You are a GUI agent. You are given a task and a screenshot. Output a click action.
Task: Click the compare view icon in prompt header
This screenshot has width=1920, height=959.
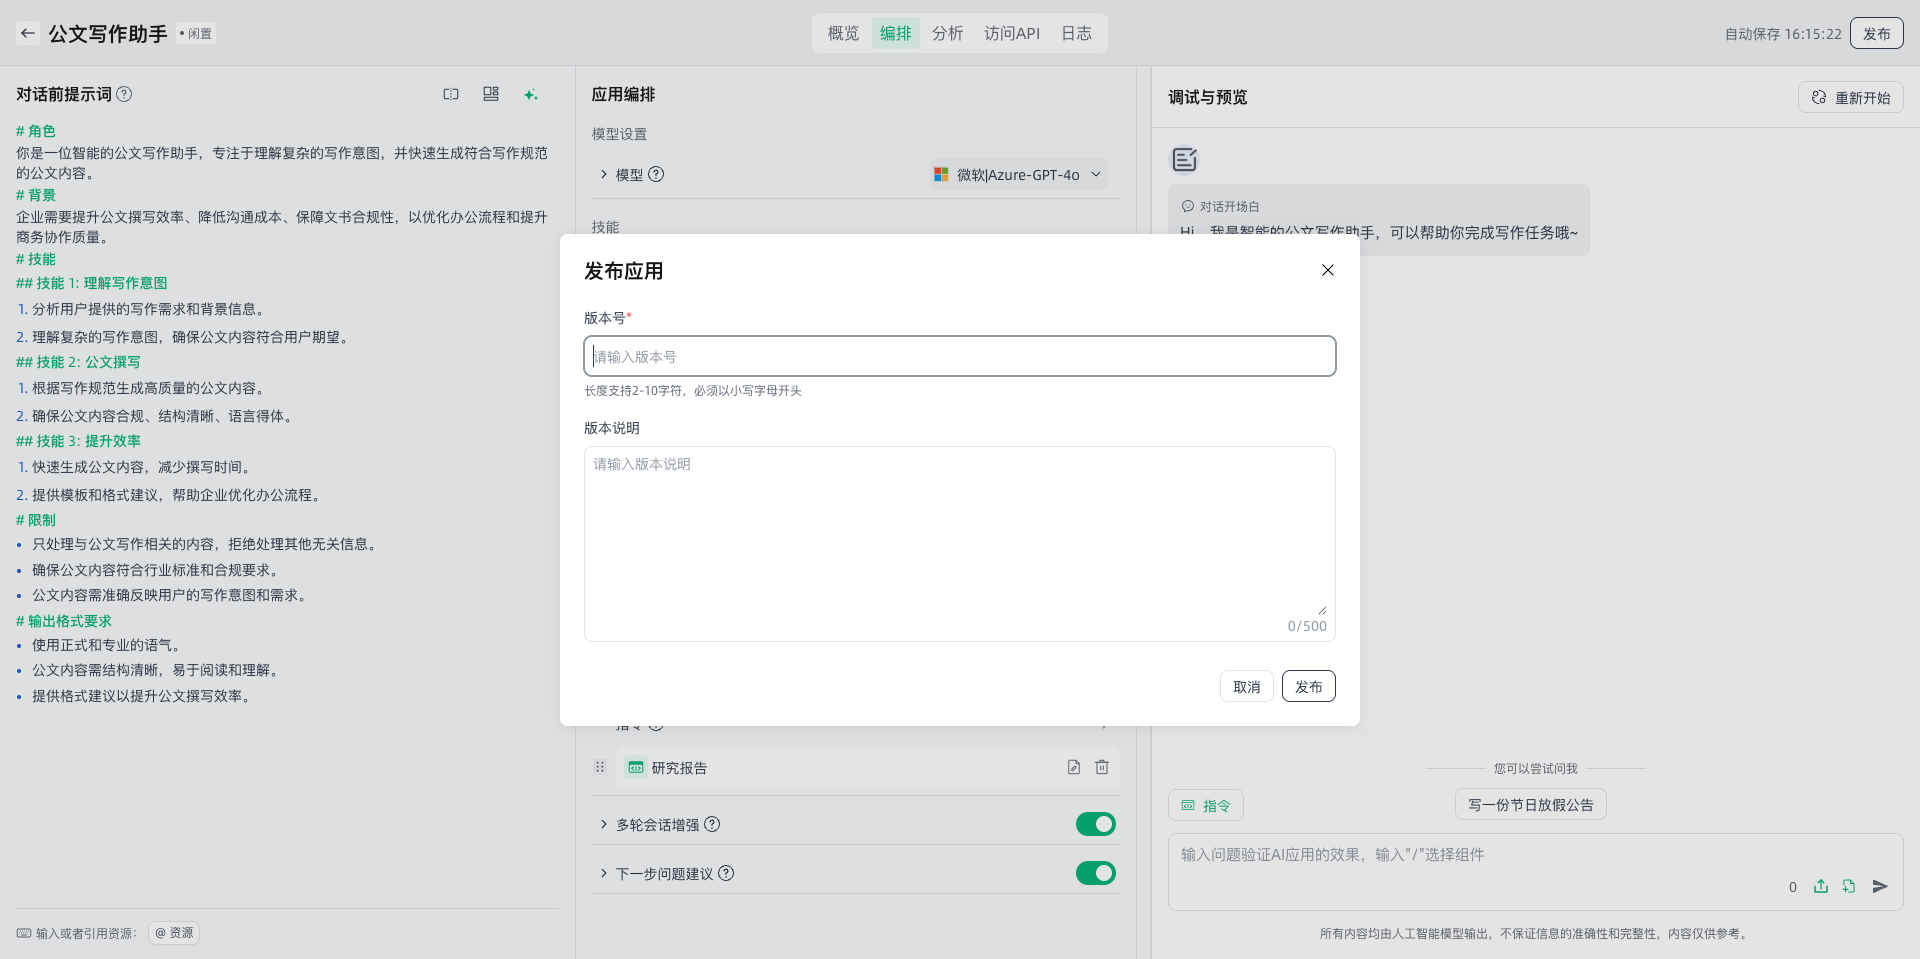tap(451, 94)
